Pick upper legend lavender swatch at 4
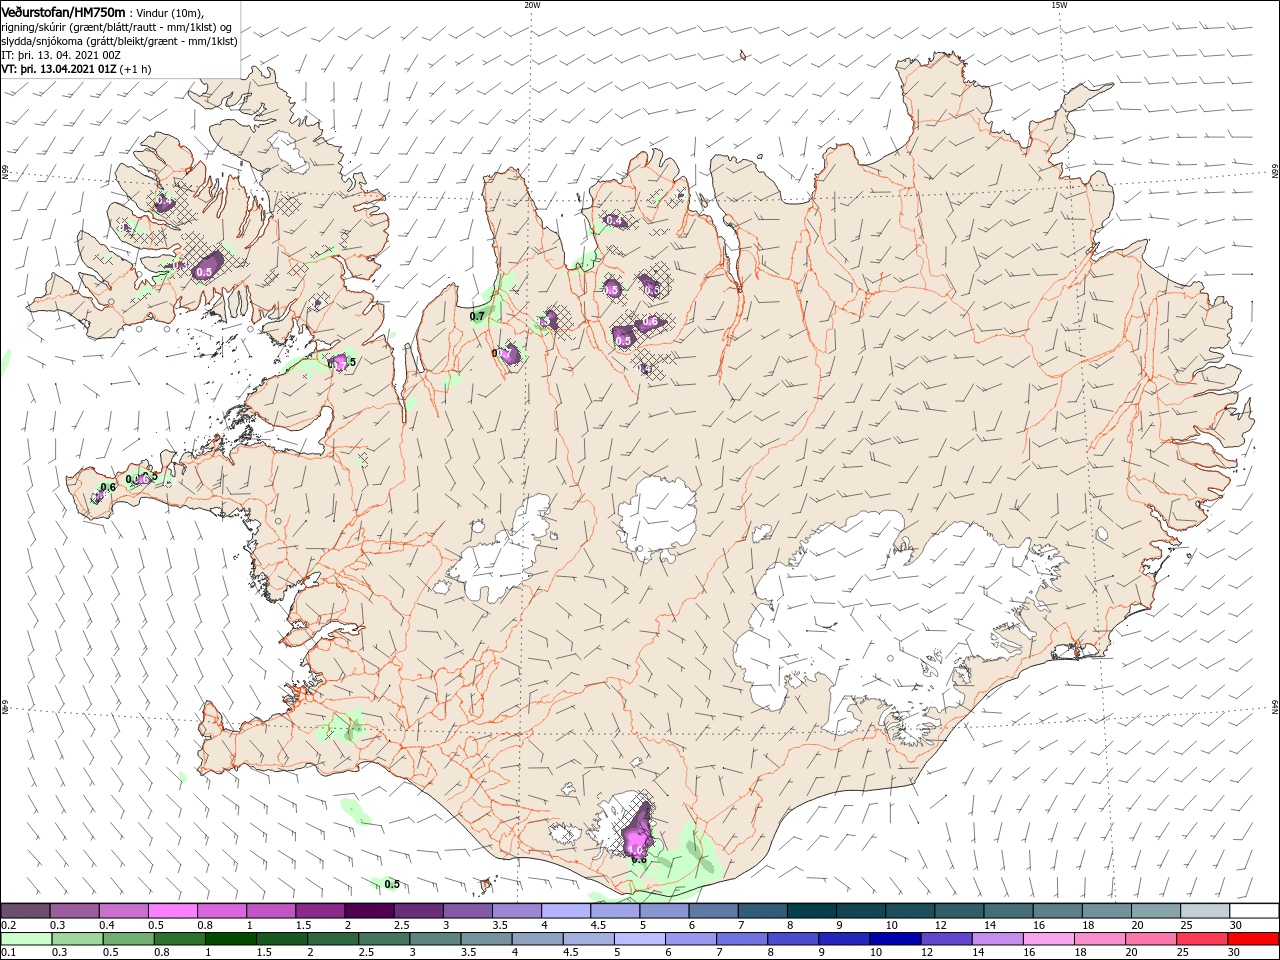The width and height of the screenshot is (1280, 960). point(565,911)
